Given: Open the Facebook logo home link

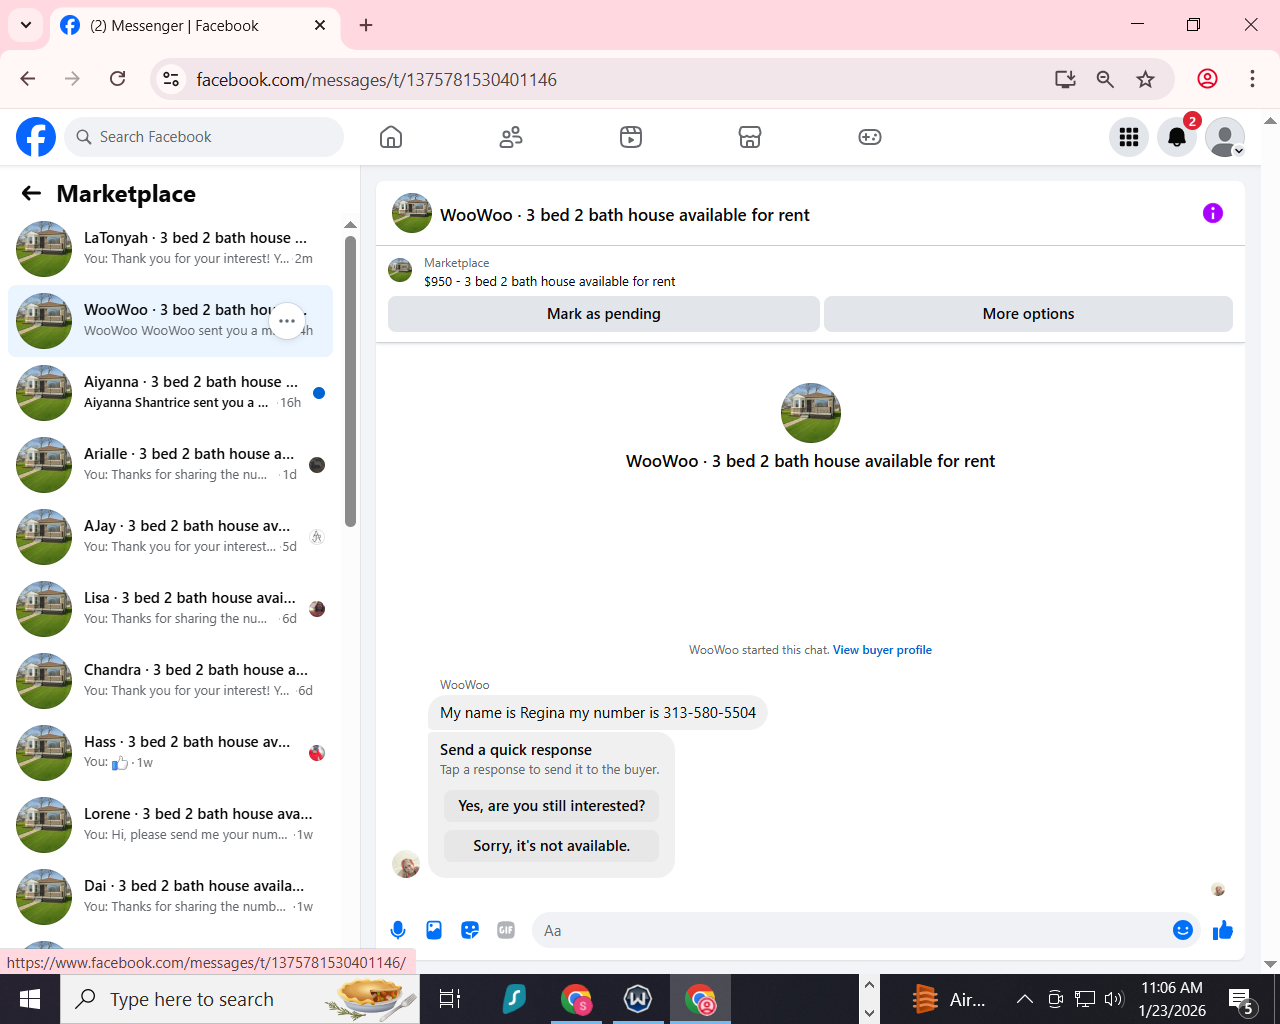Looking at the screenshot, I should pos(36,137).
